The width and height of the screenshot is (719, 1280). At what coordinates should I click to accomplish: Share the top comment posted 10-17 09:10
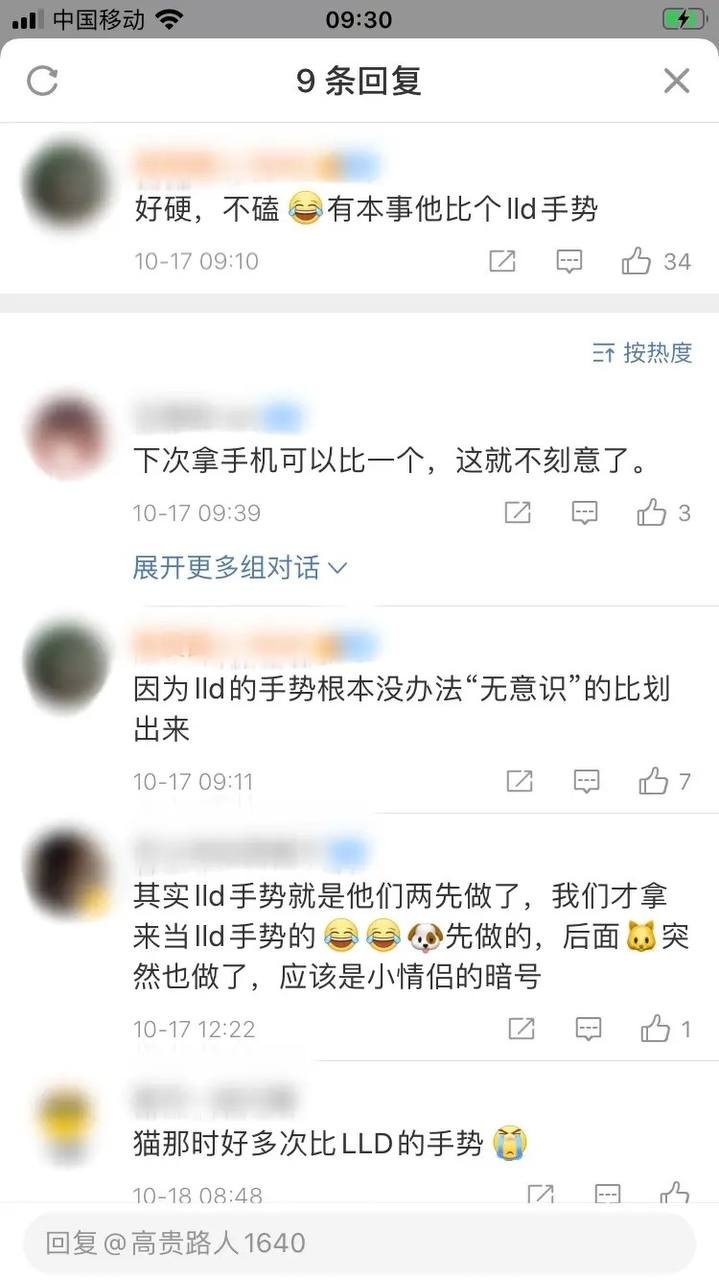pyautogui.click(x=502, y=262)
